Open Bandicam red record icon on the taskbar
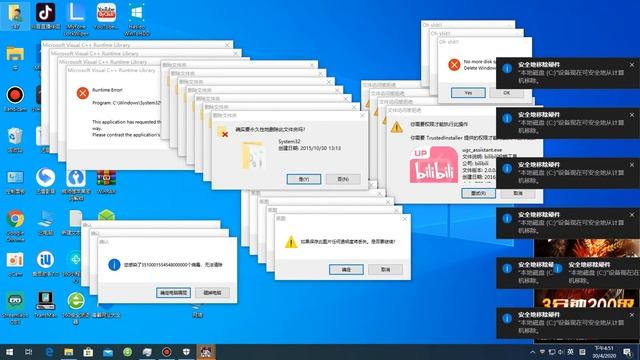The image size is (640, 360). point(167,352)
